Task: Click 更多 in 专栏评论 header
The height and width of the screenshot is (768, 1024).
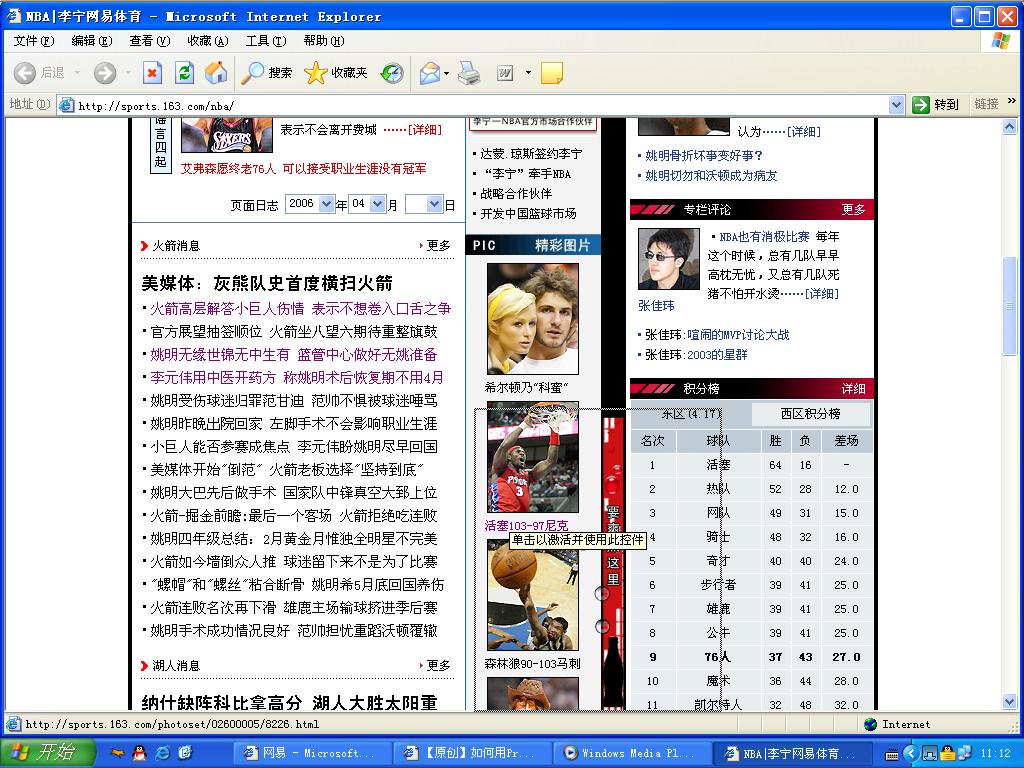Action: [853, 210]
